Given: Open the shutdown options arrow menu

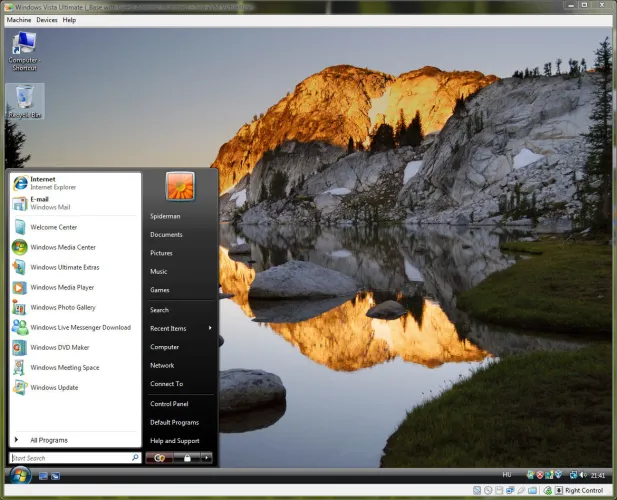Looking at the screenshot, I should click(206, 458).
